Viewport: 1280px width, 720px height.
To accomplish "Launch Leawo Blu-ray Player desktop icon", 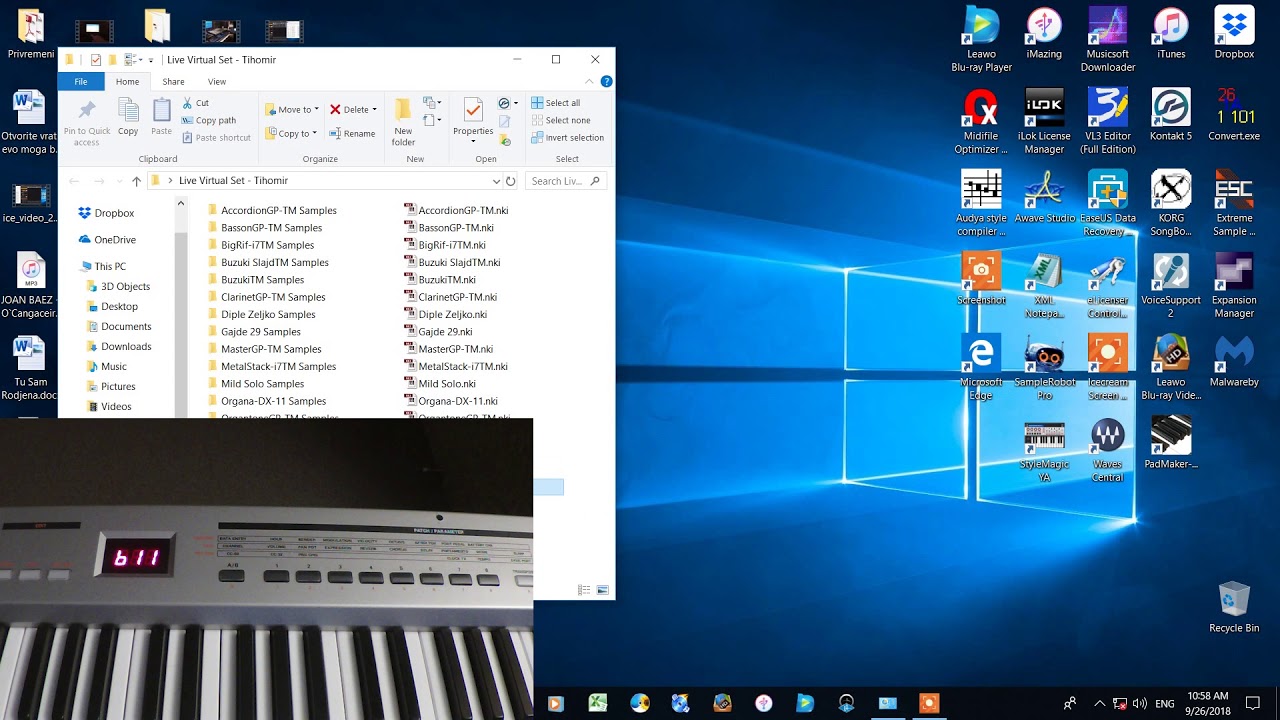I will pos(981,40).
